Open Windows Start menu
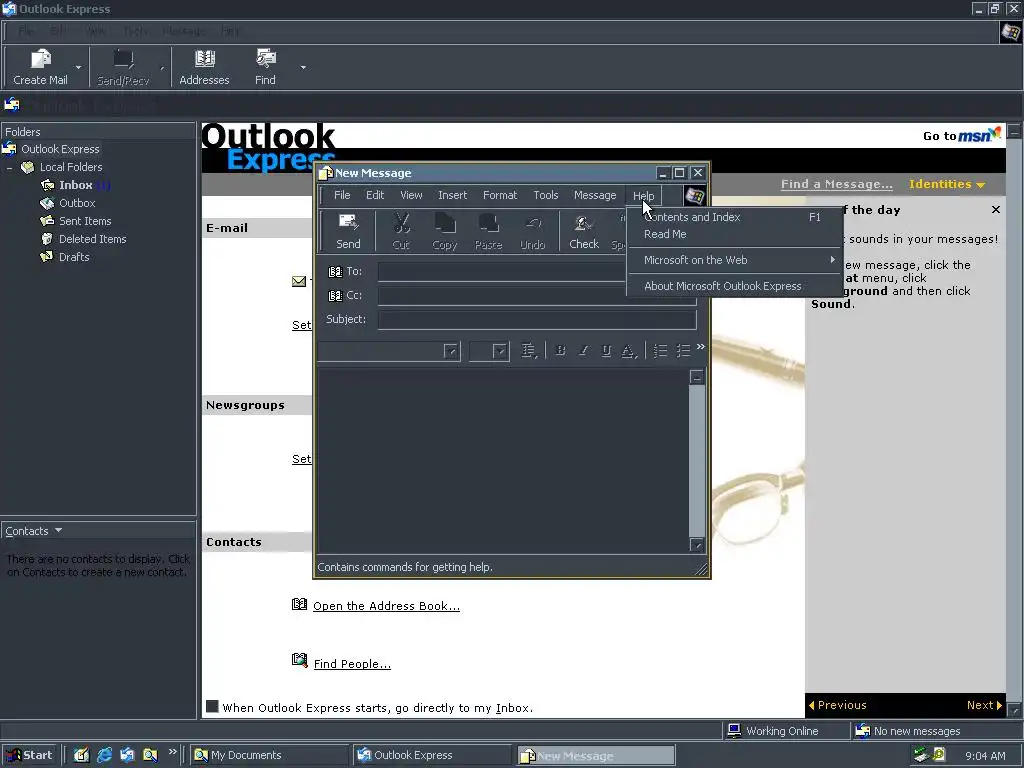This screenshot has height=768, width=1024. tap(30, 755)
